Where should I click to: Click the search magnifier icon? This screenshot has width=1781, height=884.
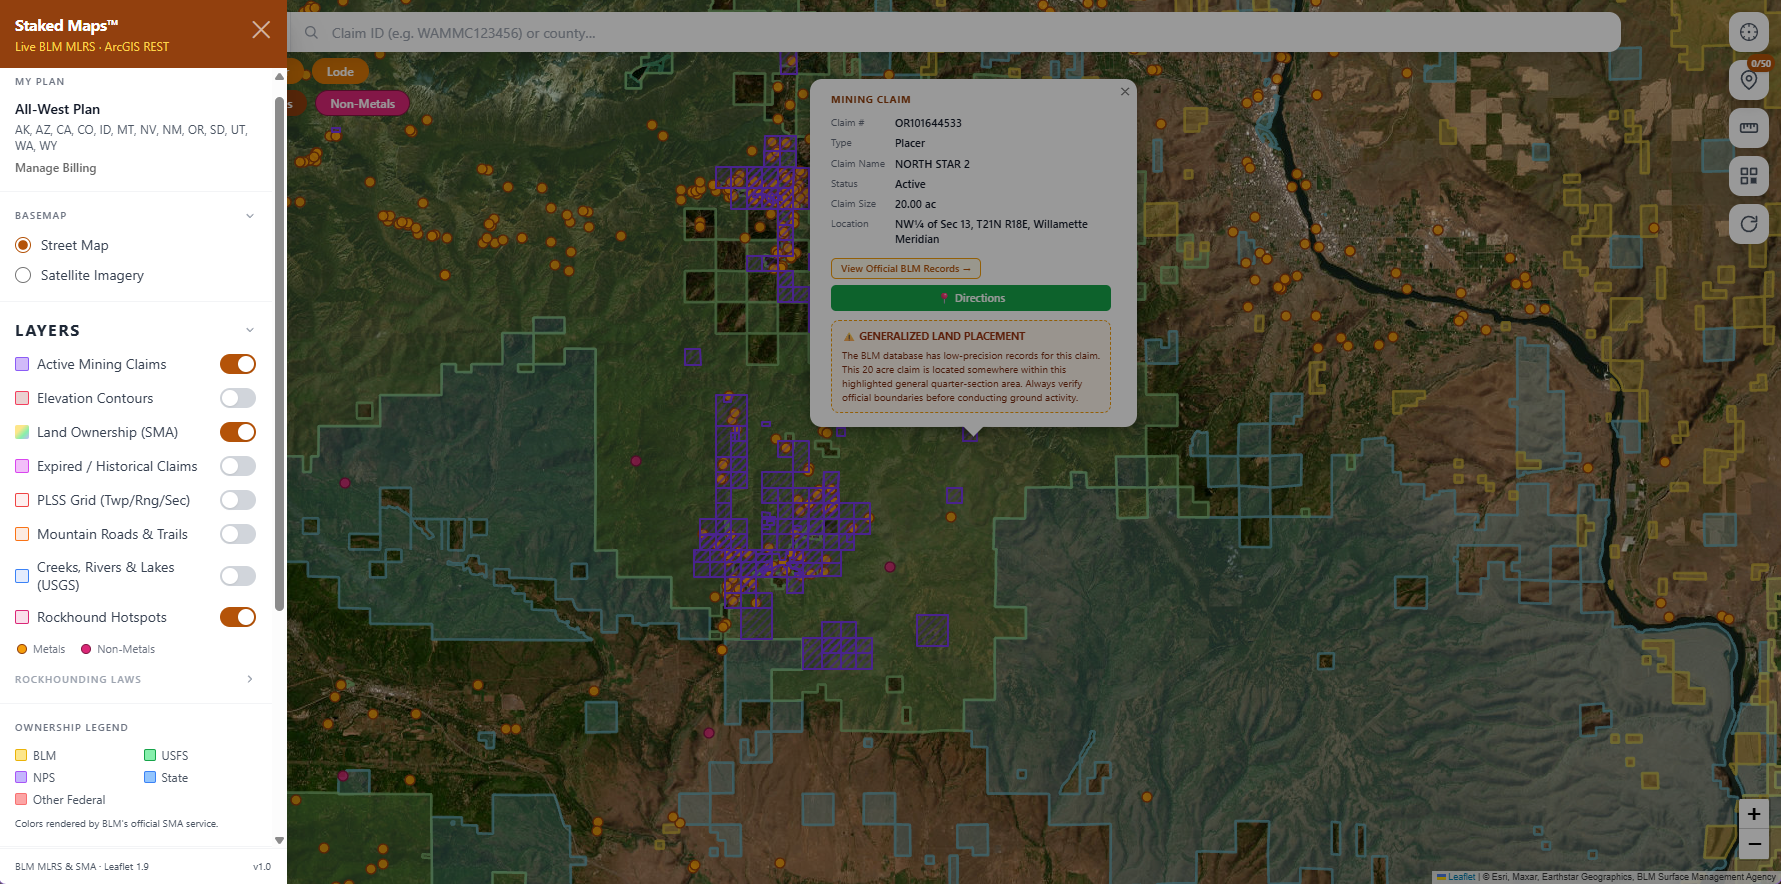pyautogui.click(x=311, y=33)
